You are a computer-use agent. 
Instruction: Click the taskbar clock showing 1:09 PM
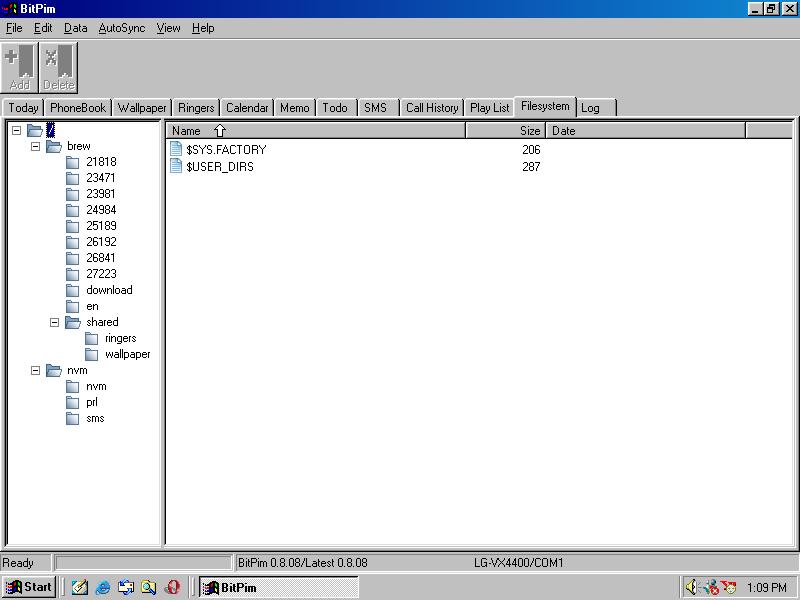(767, 588)
